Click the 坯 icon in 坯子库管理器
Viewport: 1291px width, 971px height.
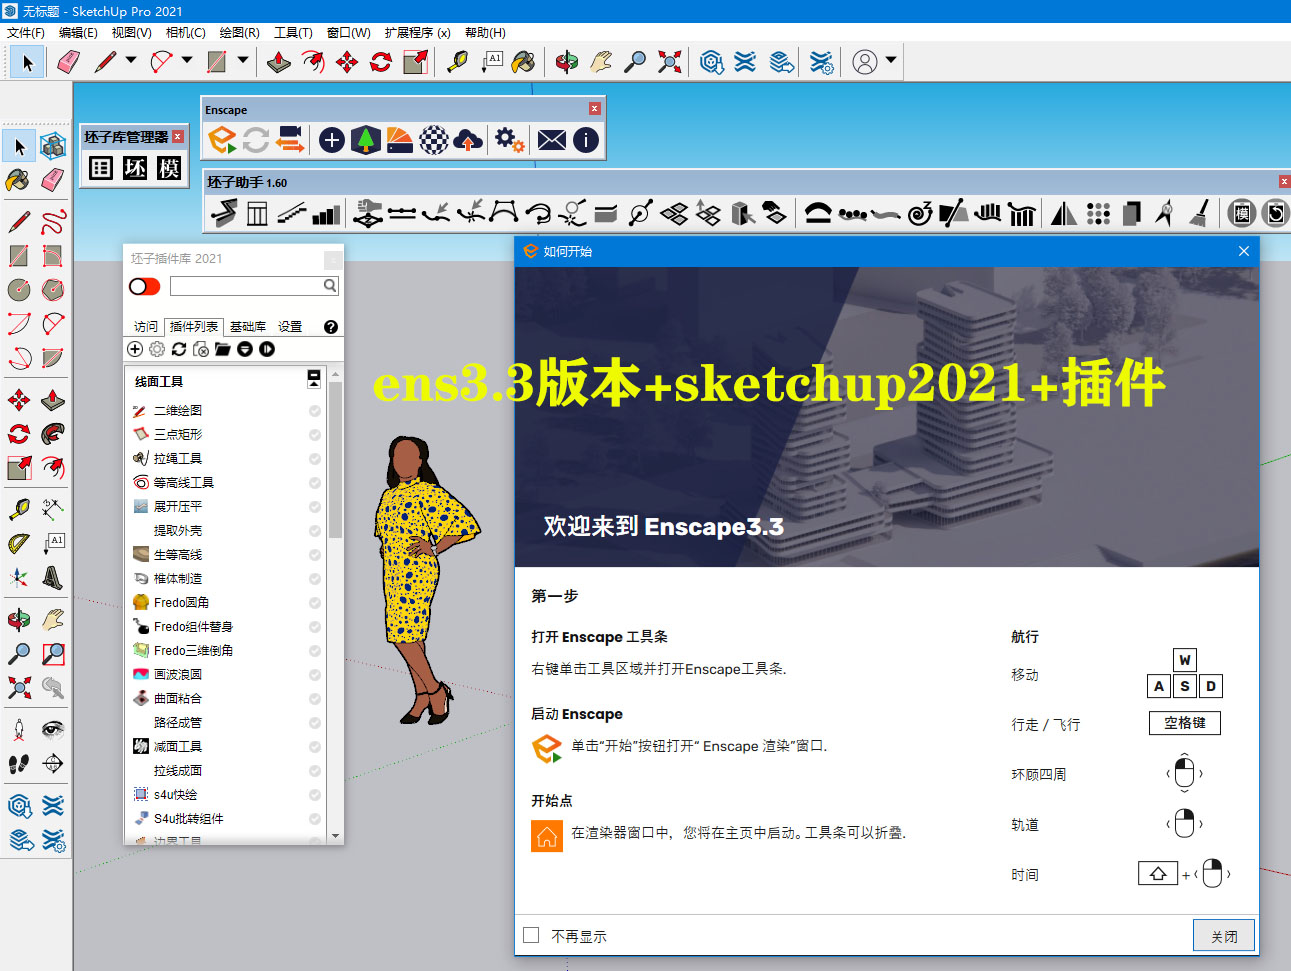[135, 168]
